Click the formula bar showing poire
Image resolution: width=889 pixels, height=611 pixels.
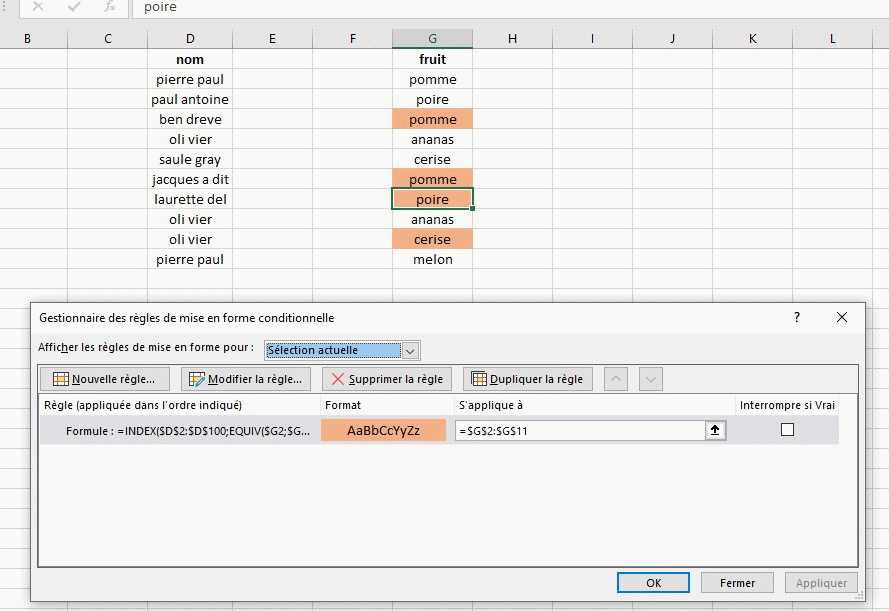tap(510, 7)
